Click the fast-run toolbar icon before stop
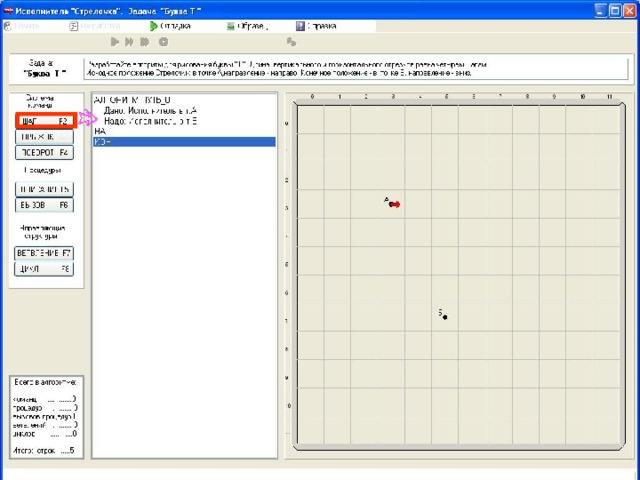 [x=144, y=42]
